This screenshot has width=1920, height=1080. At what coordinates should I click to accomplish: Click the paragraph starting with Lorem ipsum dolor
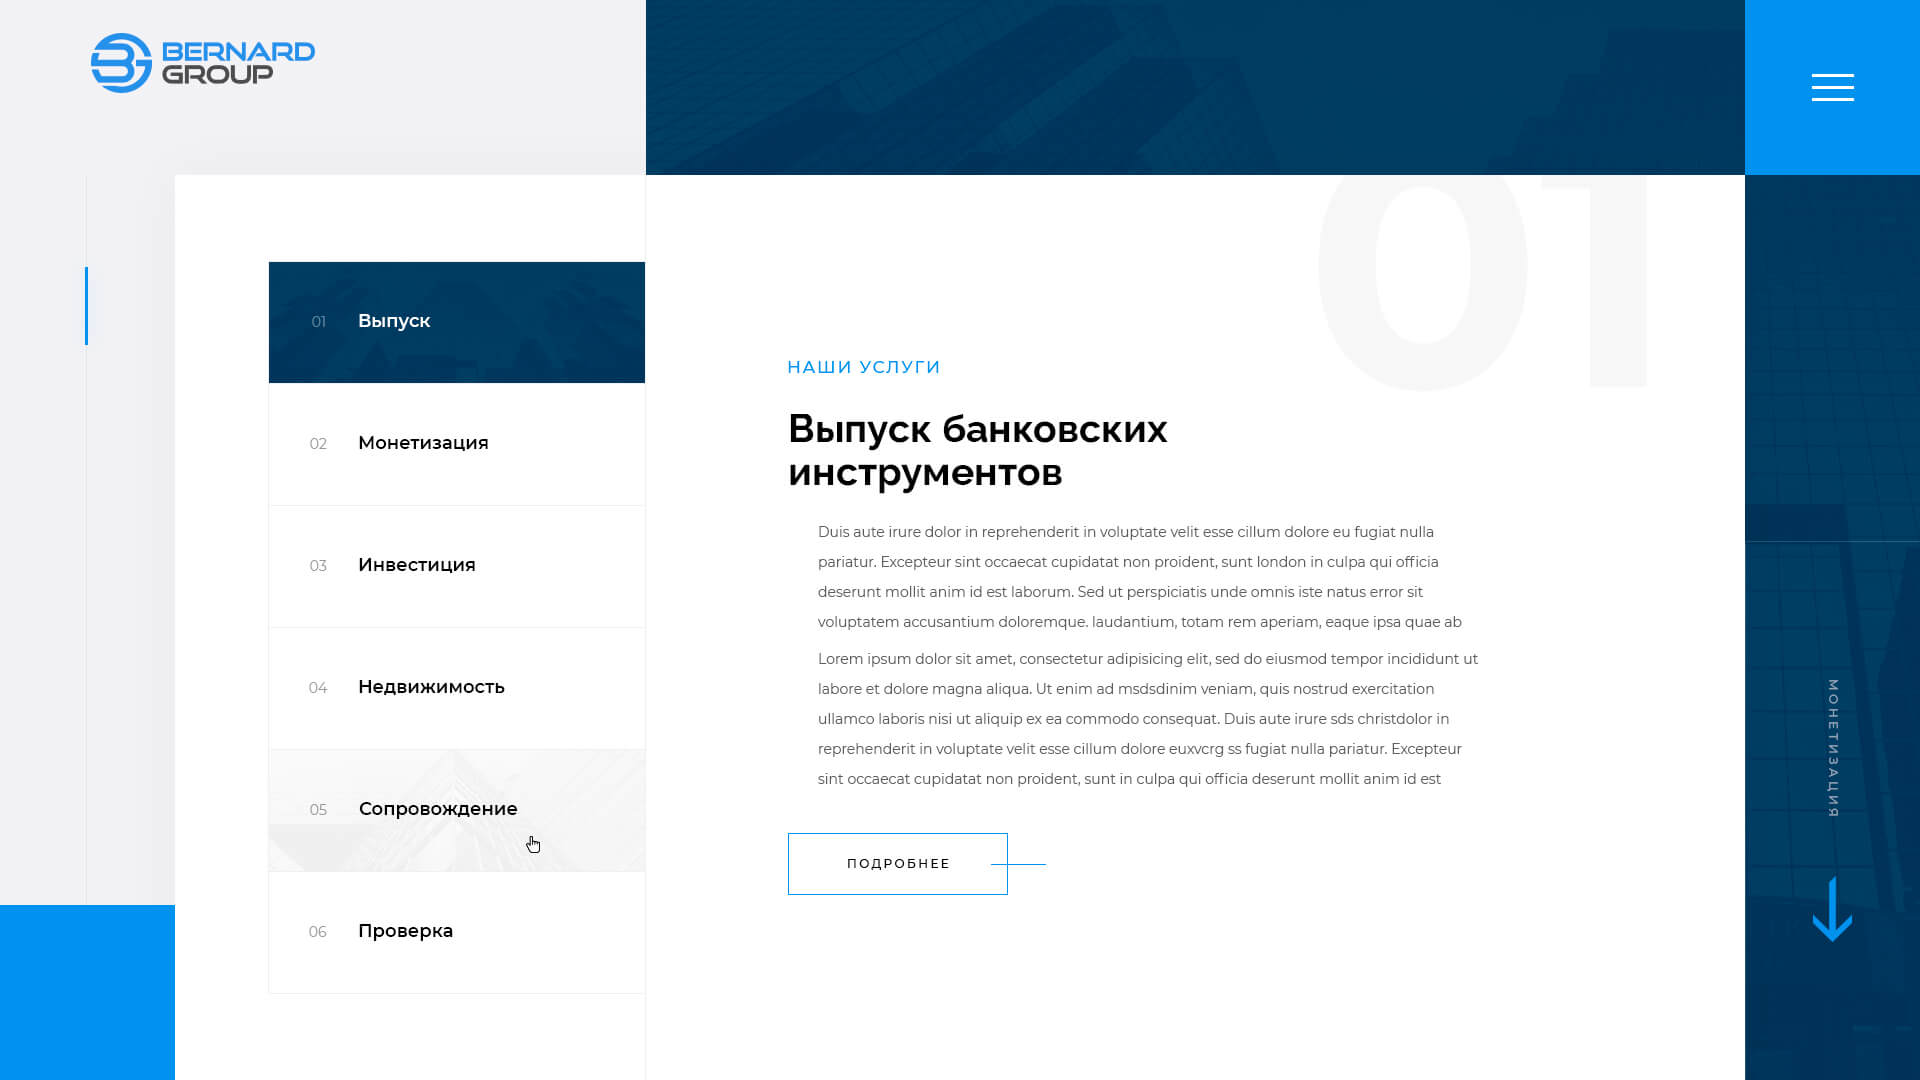[1148, 719]
